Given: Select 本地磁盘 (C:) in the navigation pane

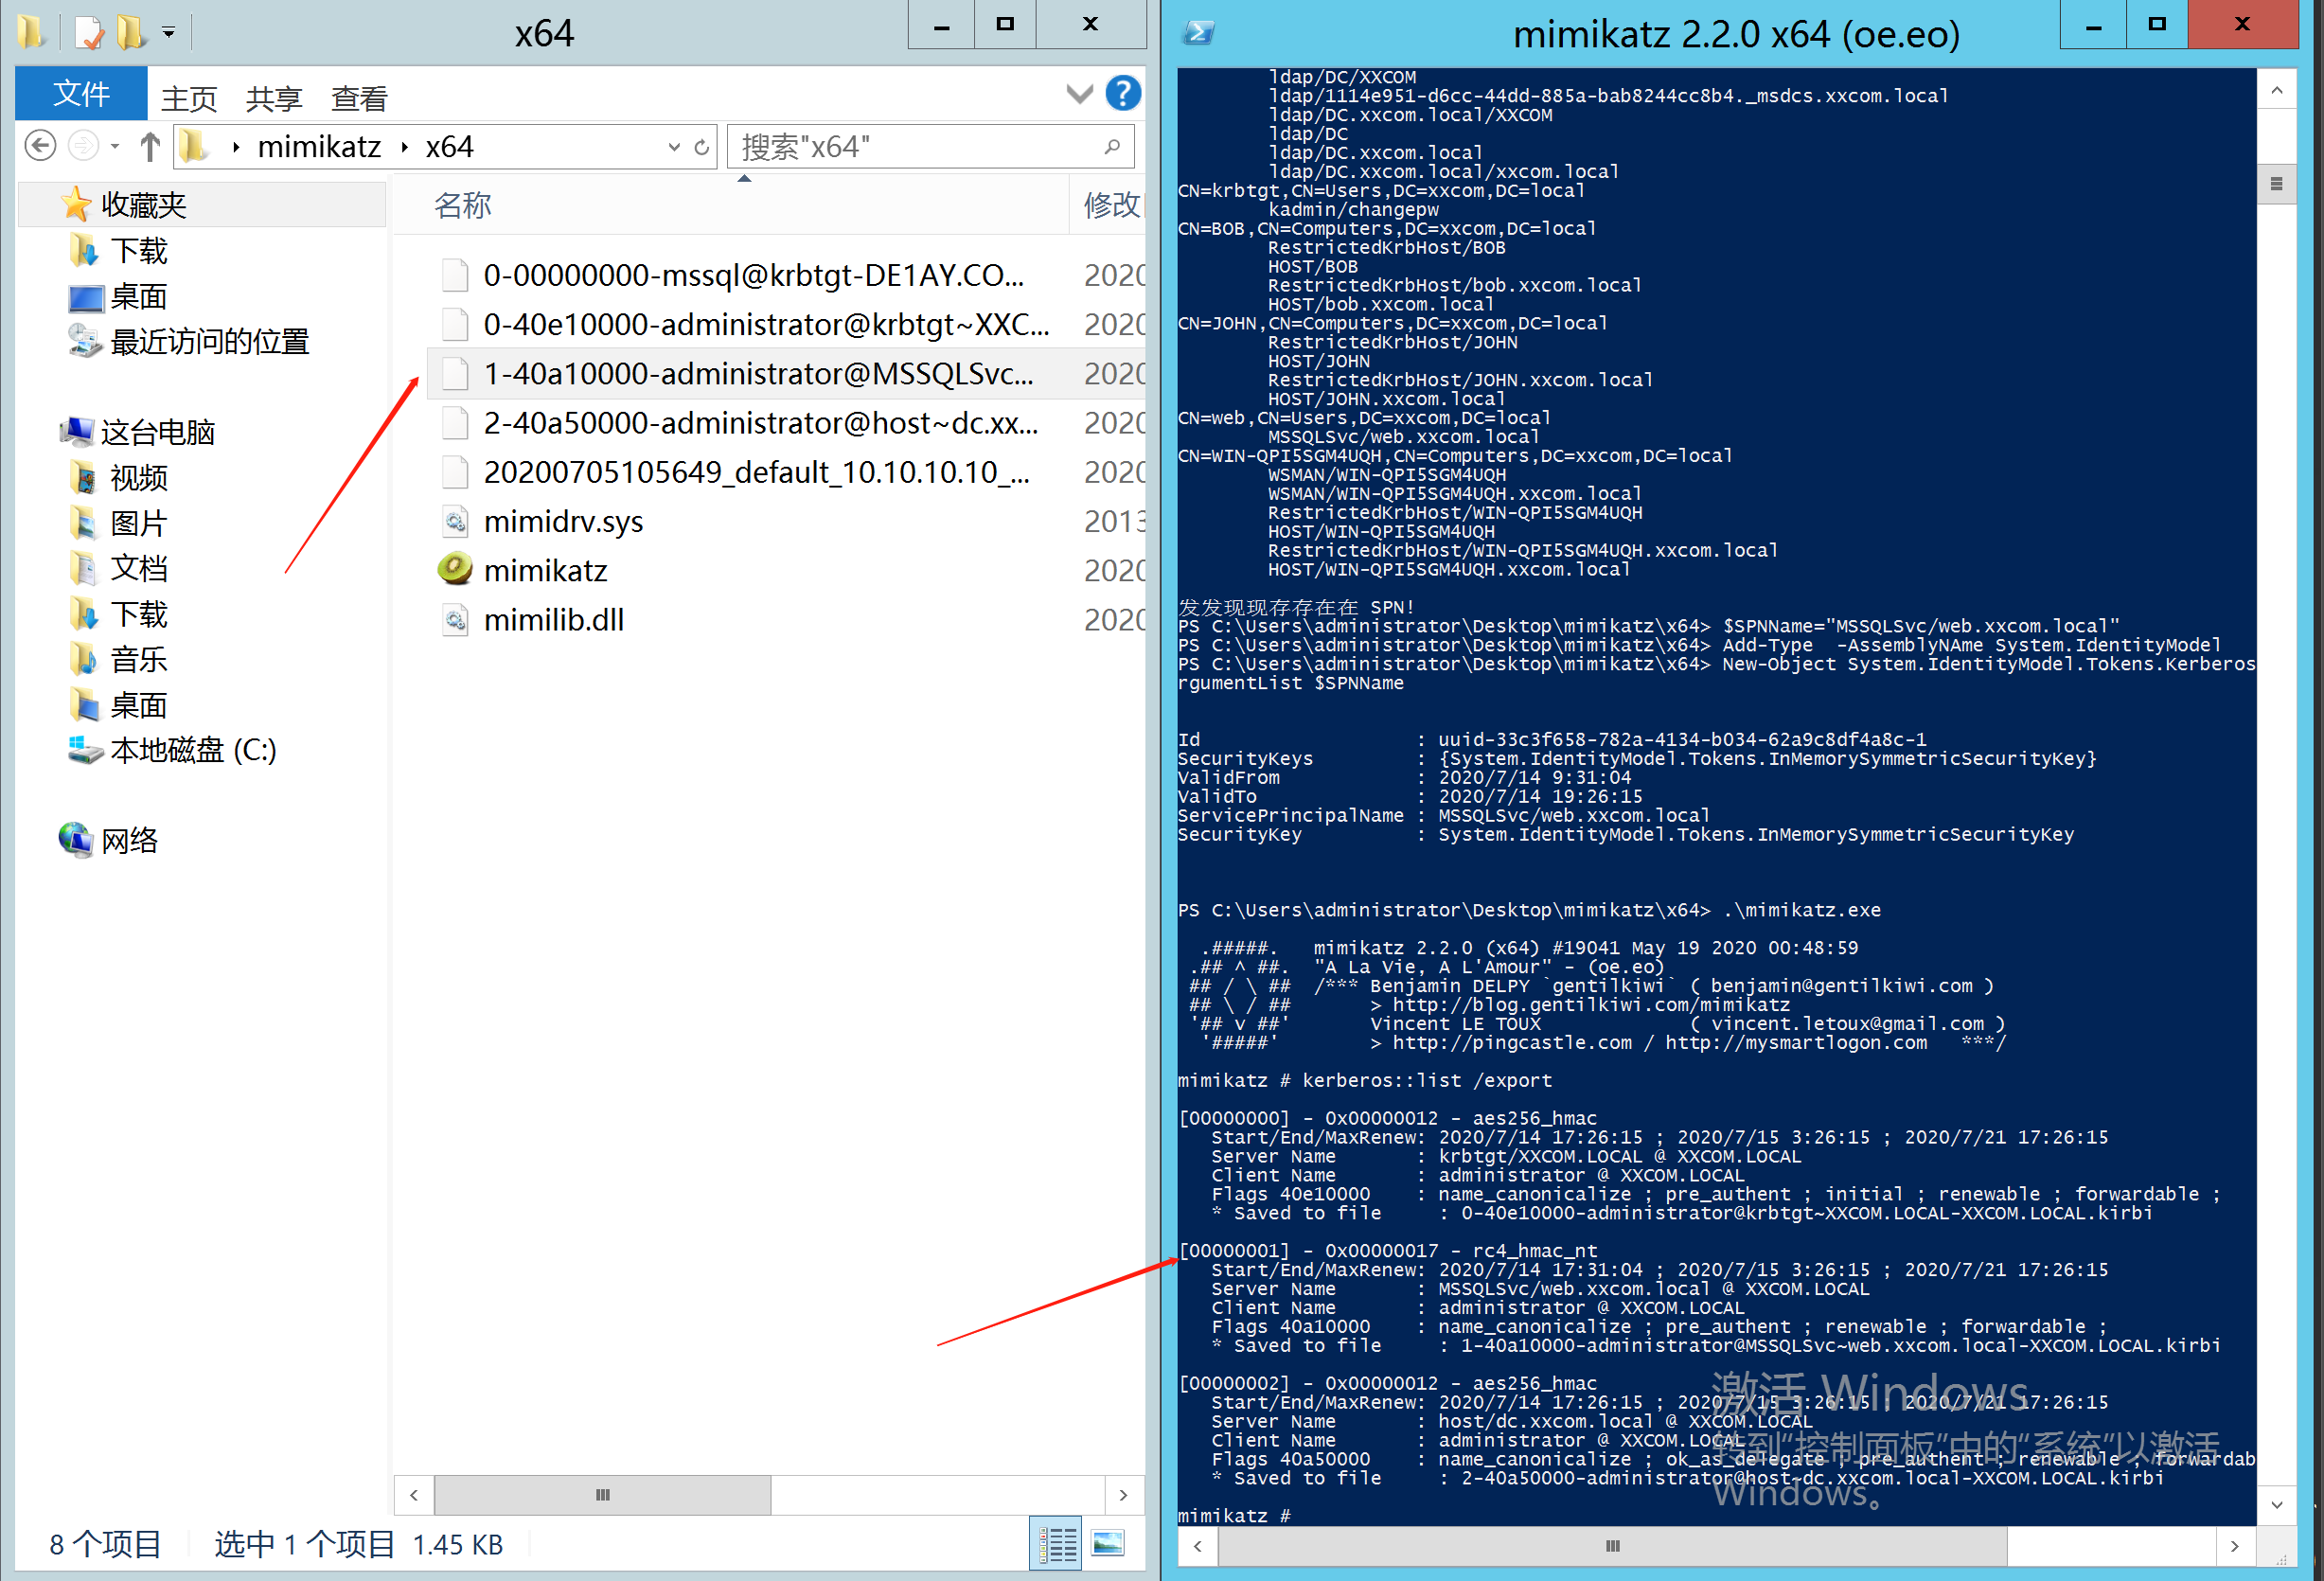Looking at the screenshot, I should point(192,750).
